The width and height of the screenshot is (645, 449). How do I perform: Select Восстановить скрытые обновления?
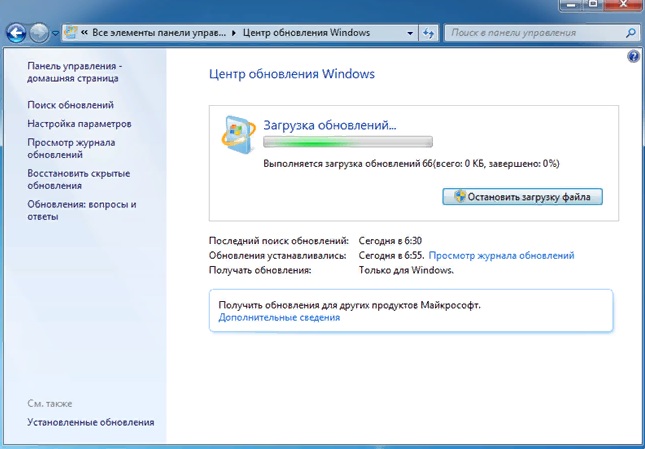point(79,179)
